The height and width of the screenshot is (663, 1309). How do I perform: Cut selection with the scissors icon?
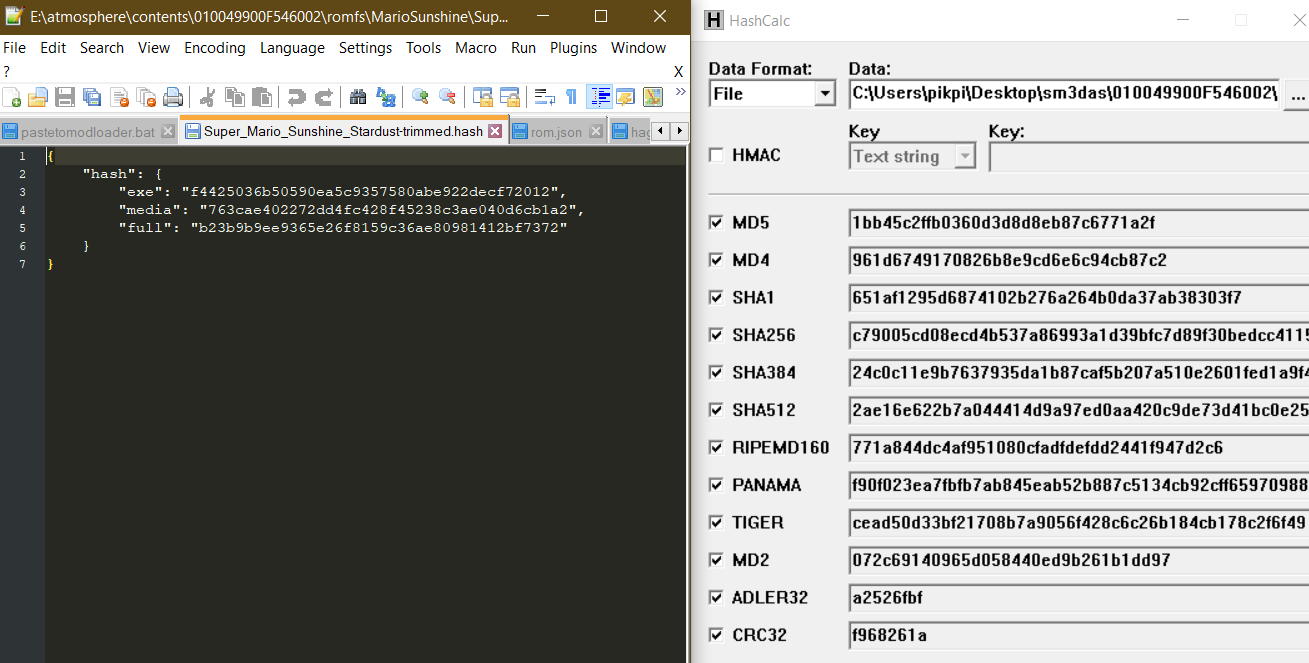208,97
